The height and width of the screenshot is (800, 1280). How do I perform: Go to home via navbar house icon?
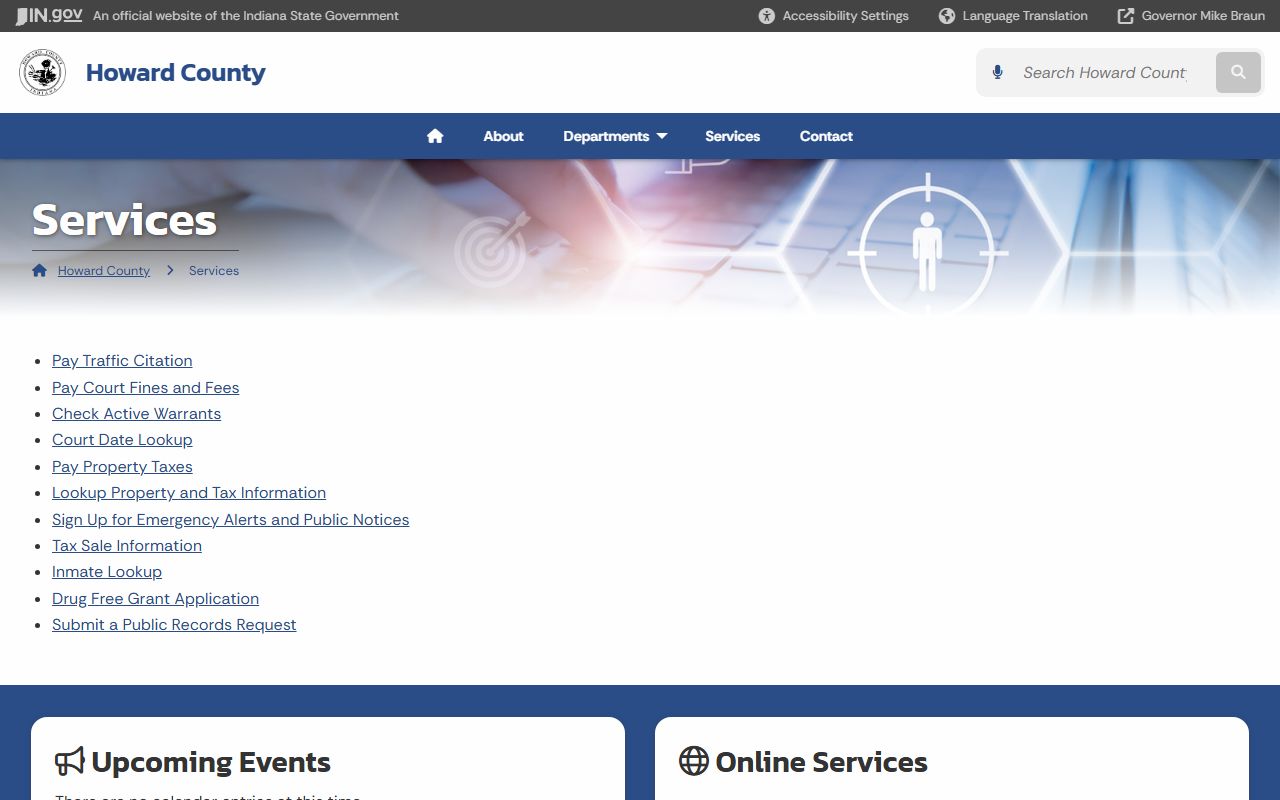click(x=435, y=136)
